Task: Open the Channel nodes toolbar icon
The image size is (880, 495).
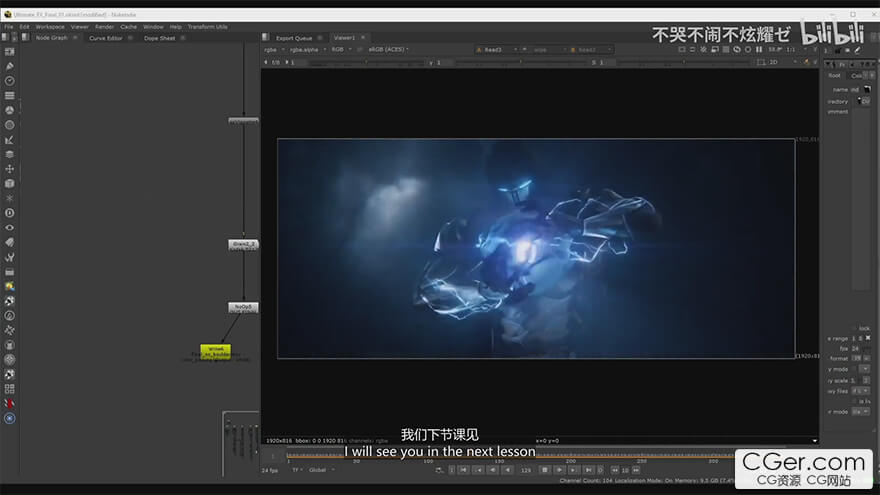Action: 10,95
